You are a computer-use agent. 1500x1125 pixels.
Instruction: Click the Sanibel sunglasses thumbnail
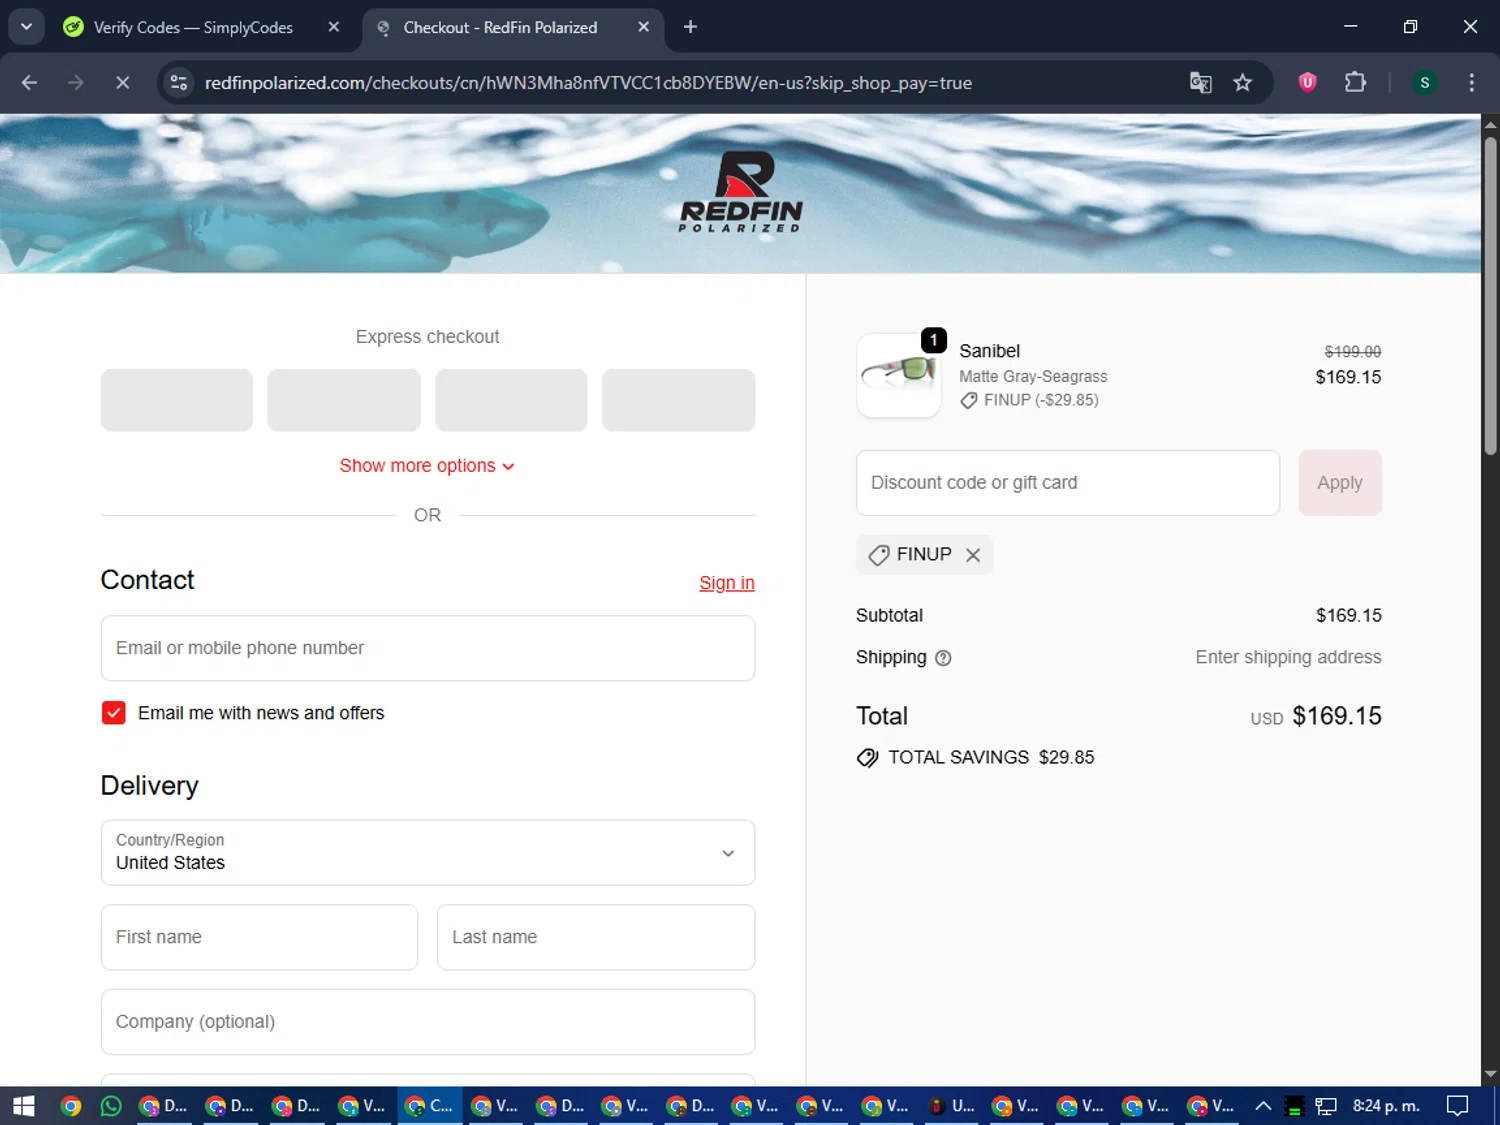tap(899, 375)
